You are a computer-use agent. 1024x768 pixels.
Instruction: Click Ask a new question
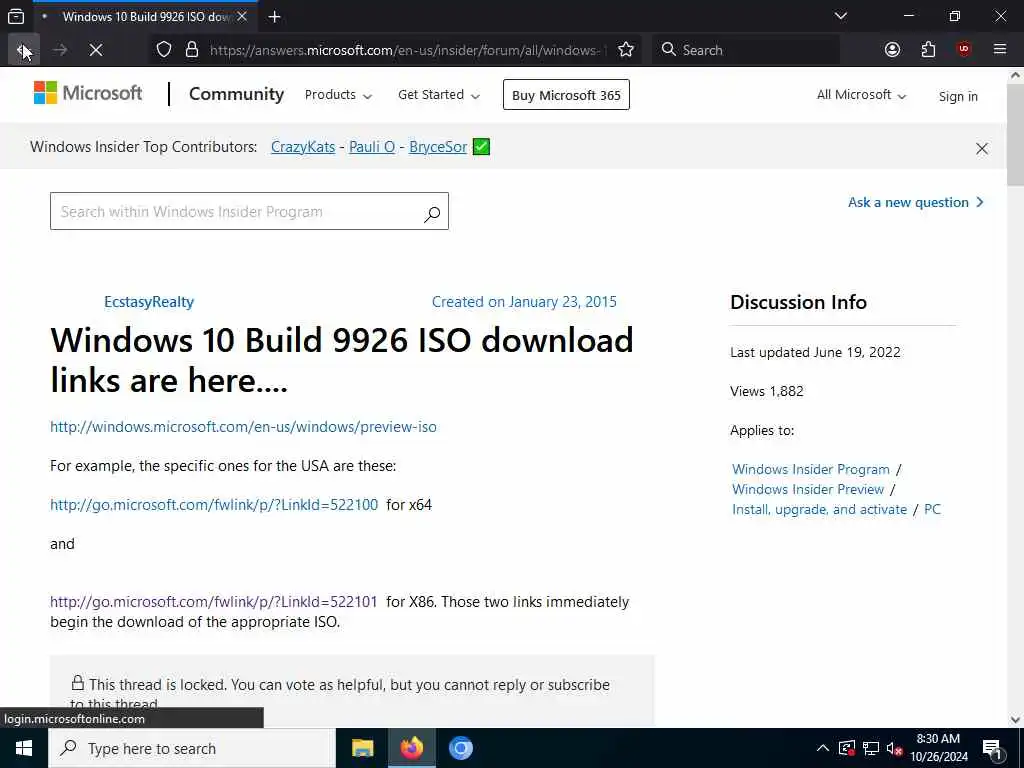[916, 202]
